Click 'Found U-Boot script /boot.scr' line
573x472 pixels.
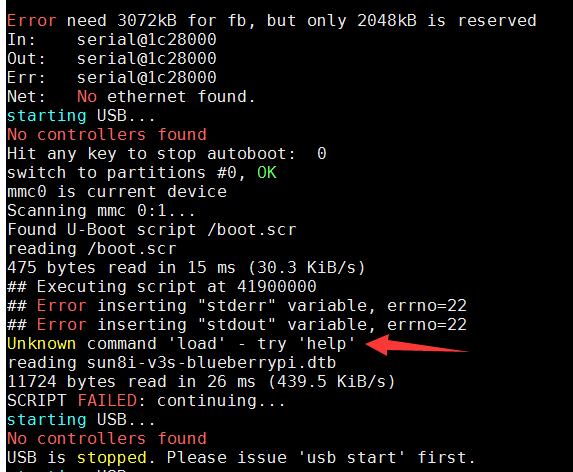[152, 230]
